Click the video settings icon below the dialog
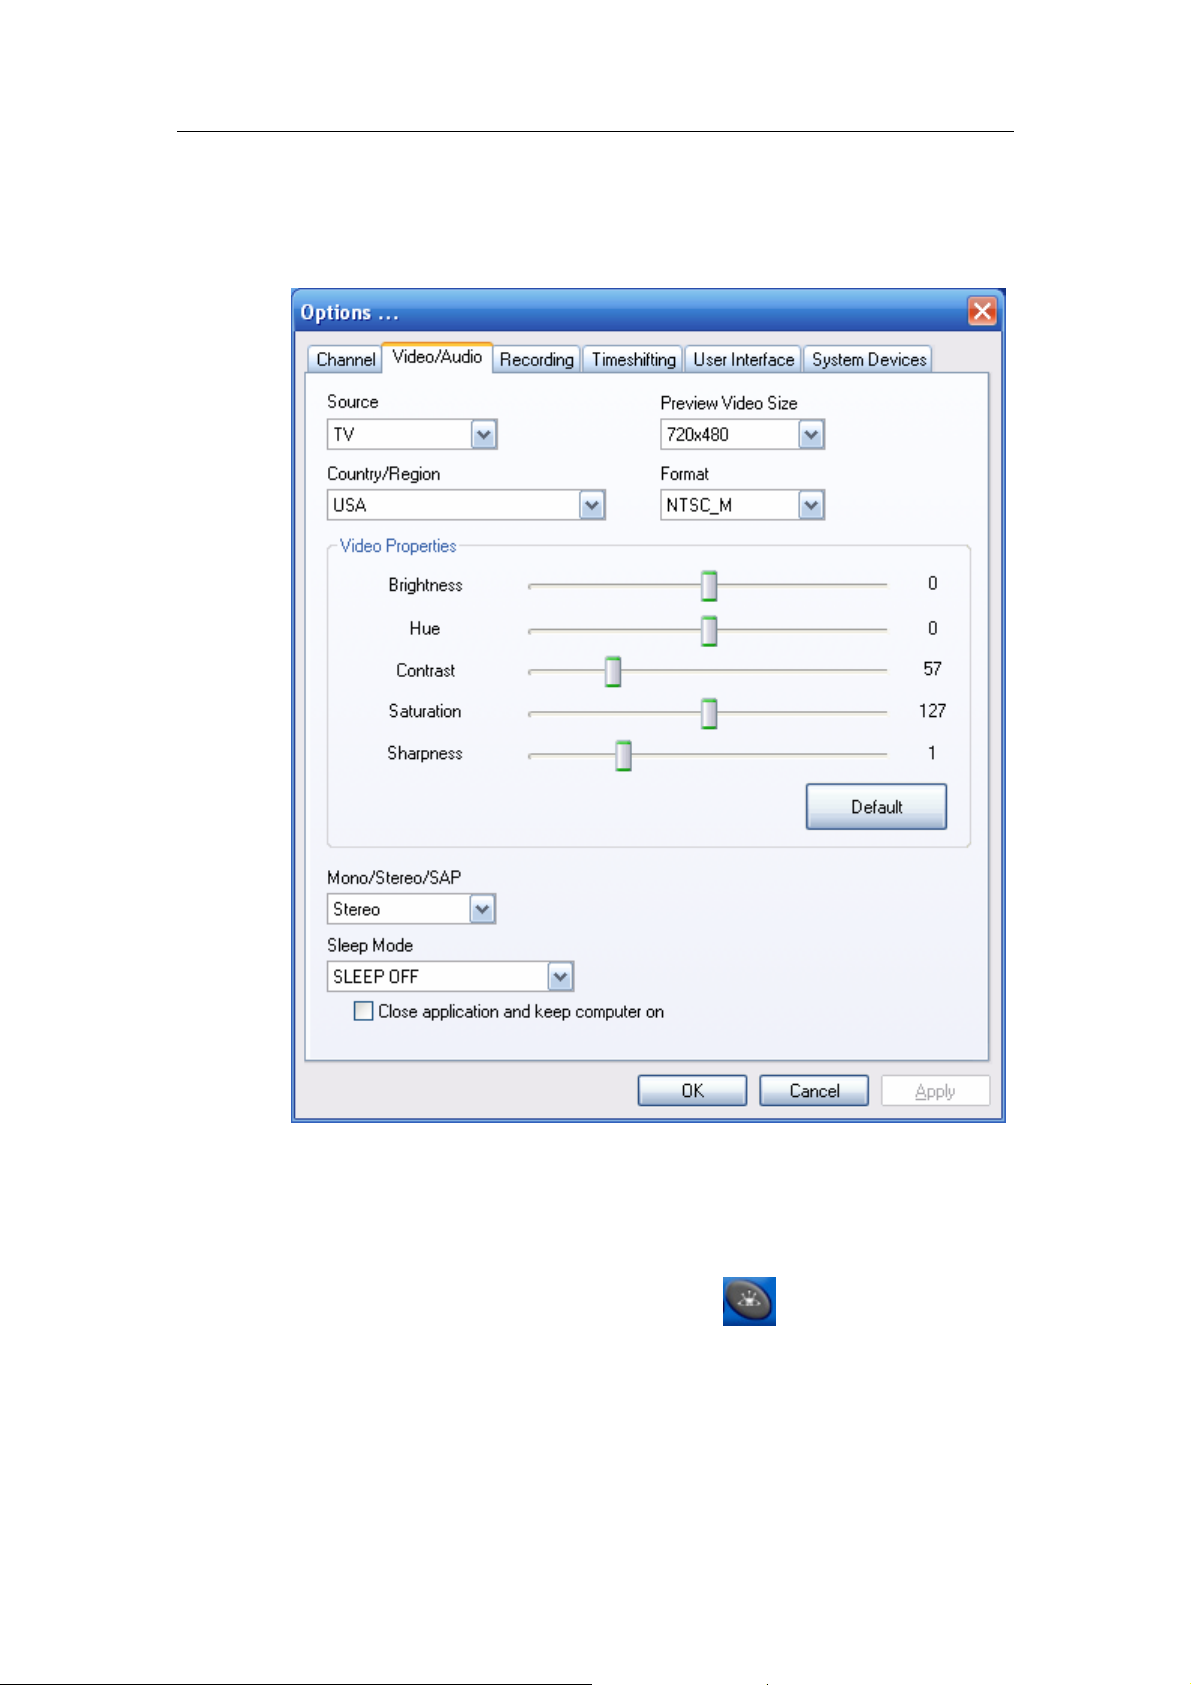The width and height of the screenshot is (1191, 1685). [749, 1301]
